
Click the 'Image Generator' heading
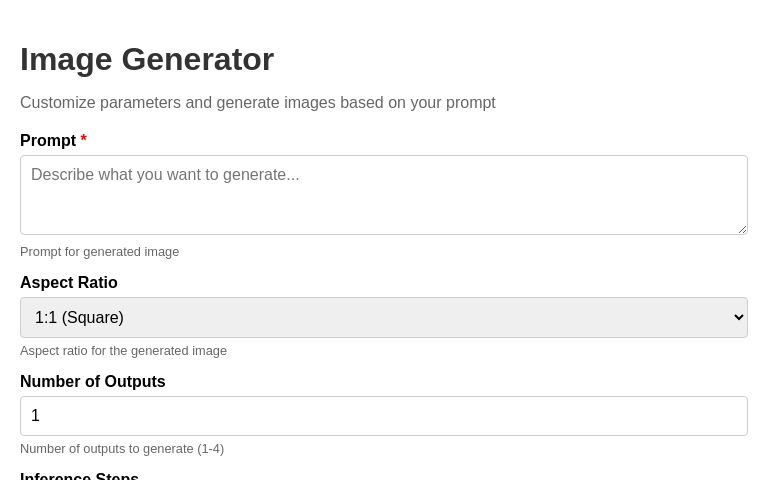pyautogui.click(x=147, y=60)
